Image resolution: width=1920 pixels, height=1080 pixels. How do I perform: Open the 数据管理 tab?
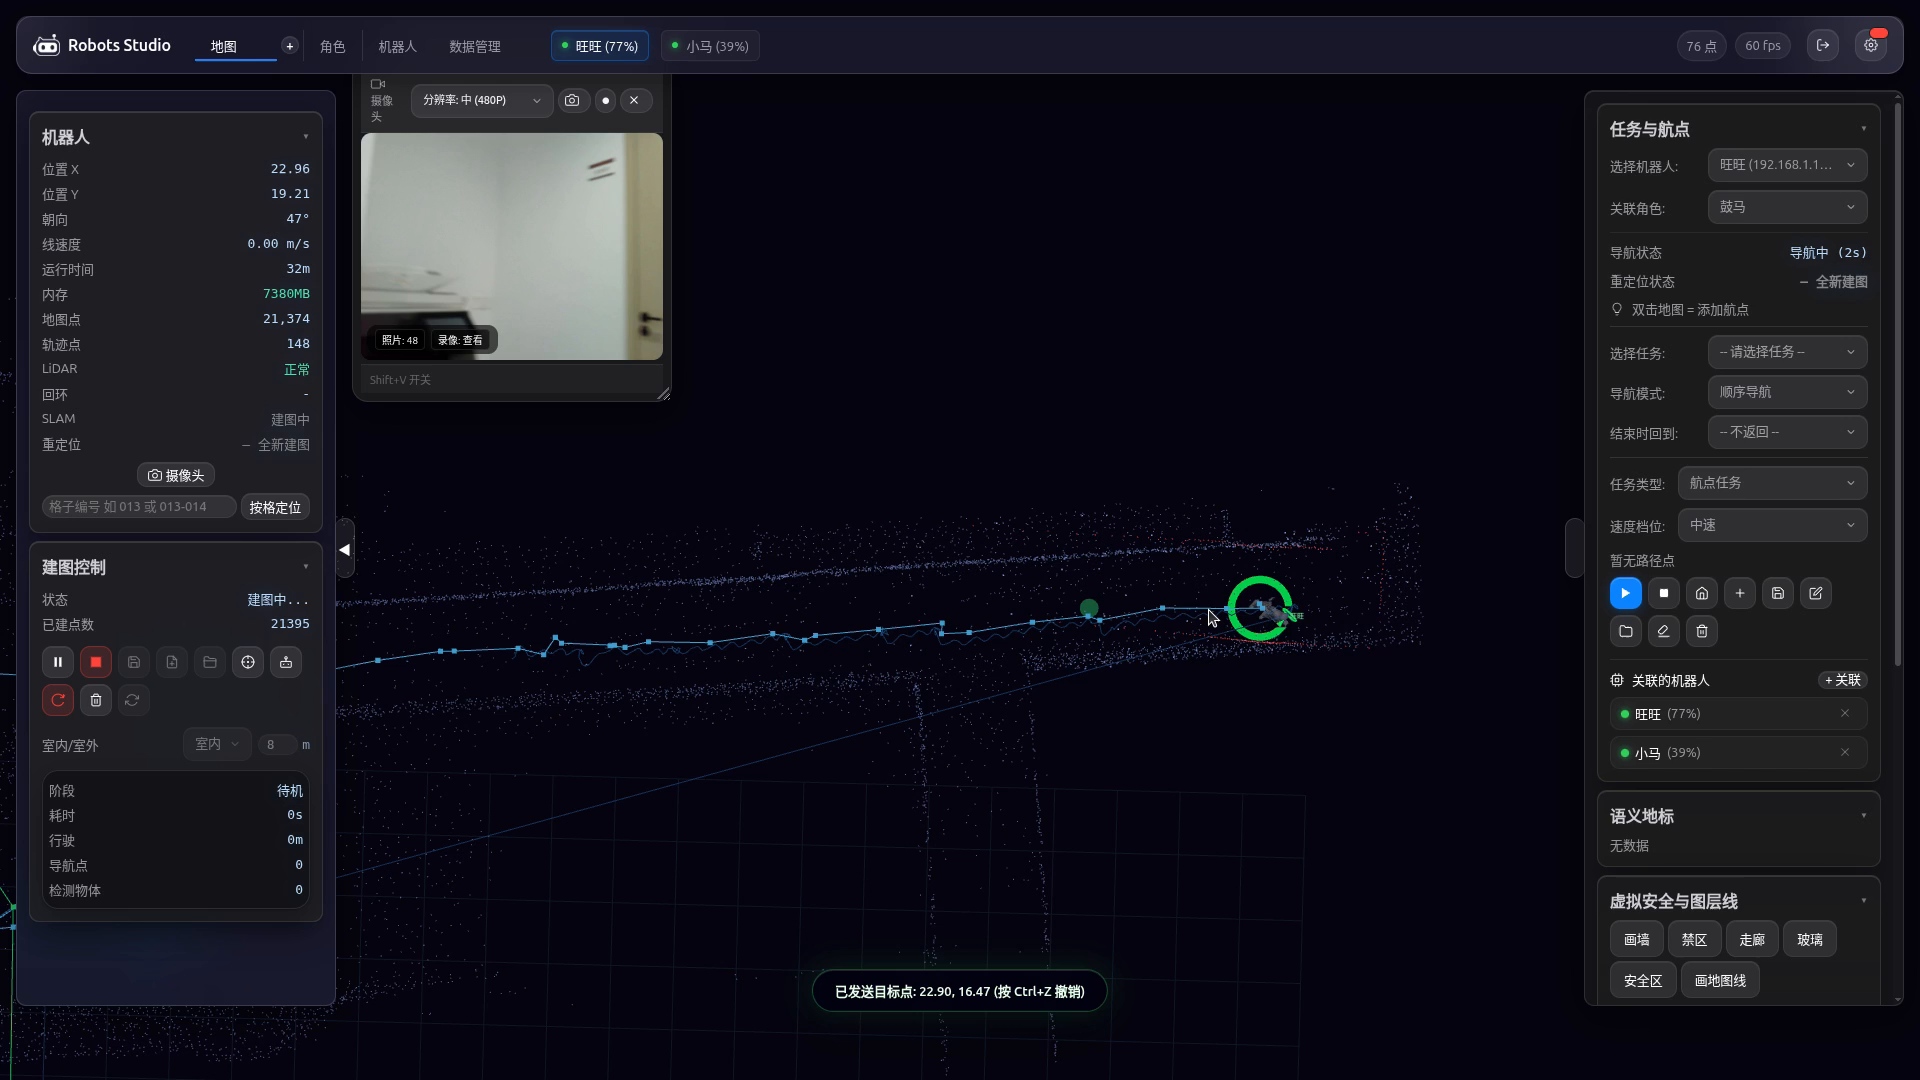(x=475, y=46)
